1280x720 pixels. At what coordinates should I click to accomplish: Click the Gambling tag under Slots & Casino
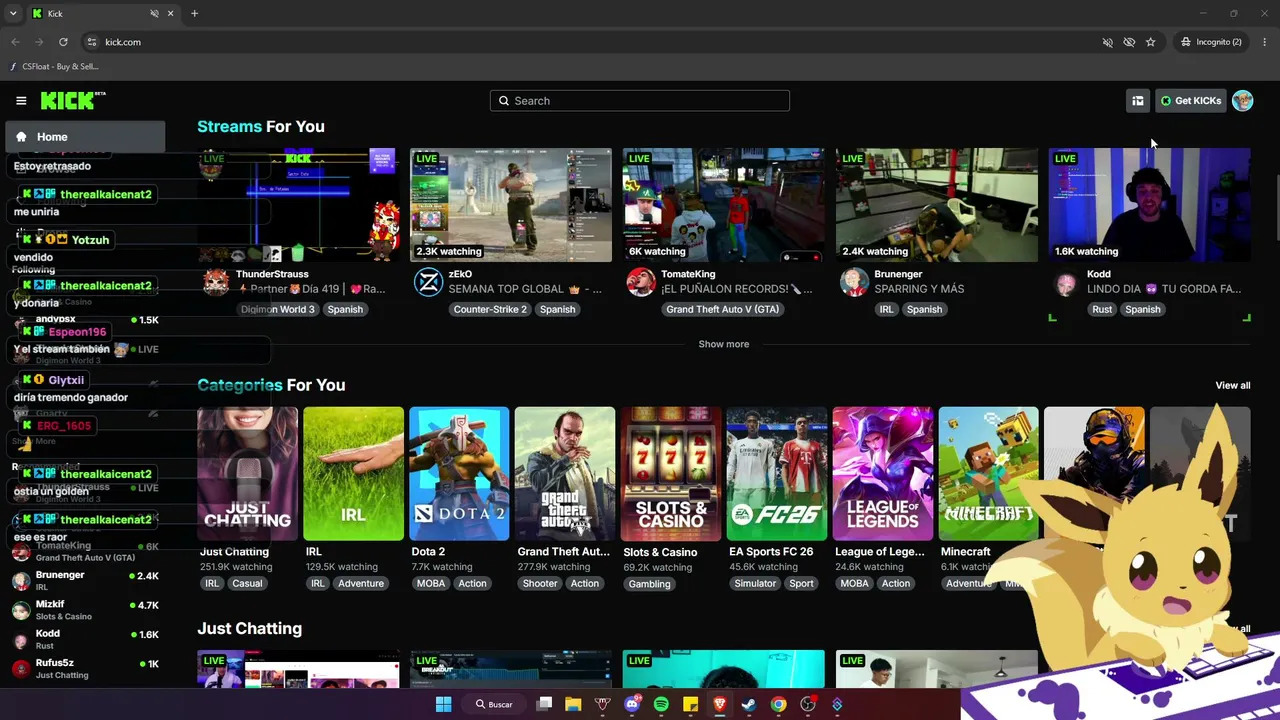[x=649, y=584]
